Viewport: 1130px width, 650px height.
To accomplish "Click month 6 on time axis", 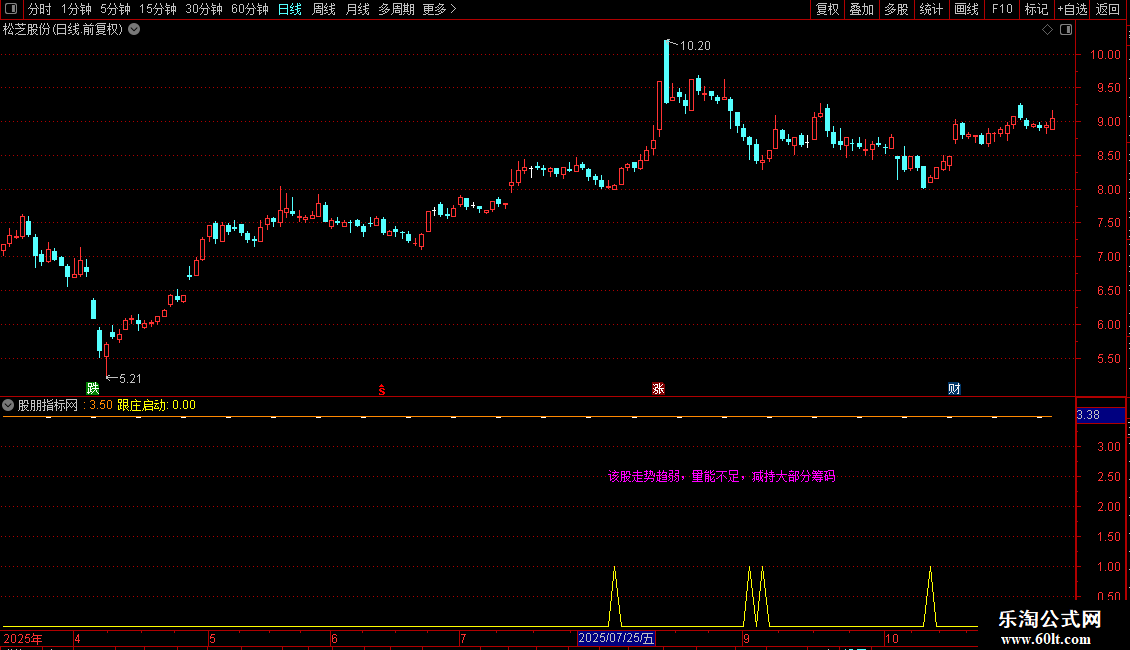I will click(334, 639).
